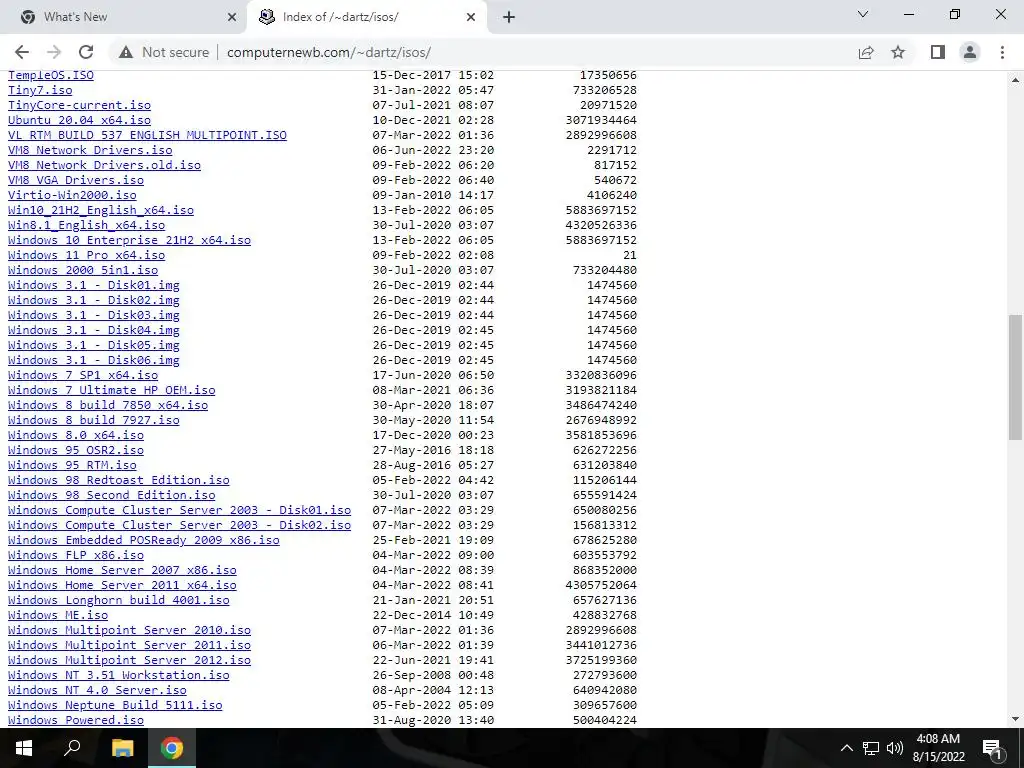Switch to the What's New tab
The height and width of the screenshot is (768, 1024).
[123, 17]
